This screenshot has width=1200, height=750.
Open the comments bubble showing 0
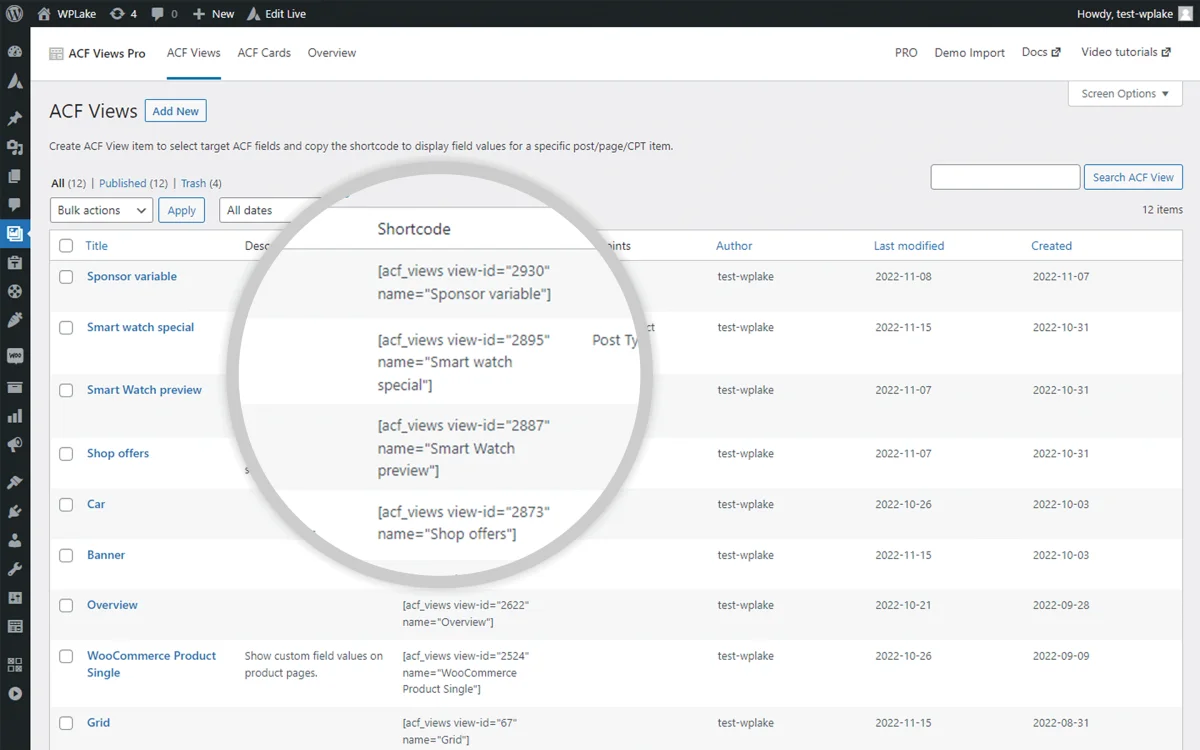[x=164, y=14]
